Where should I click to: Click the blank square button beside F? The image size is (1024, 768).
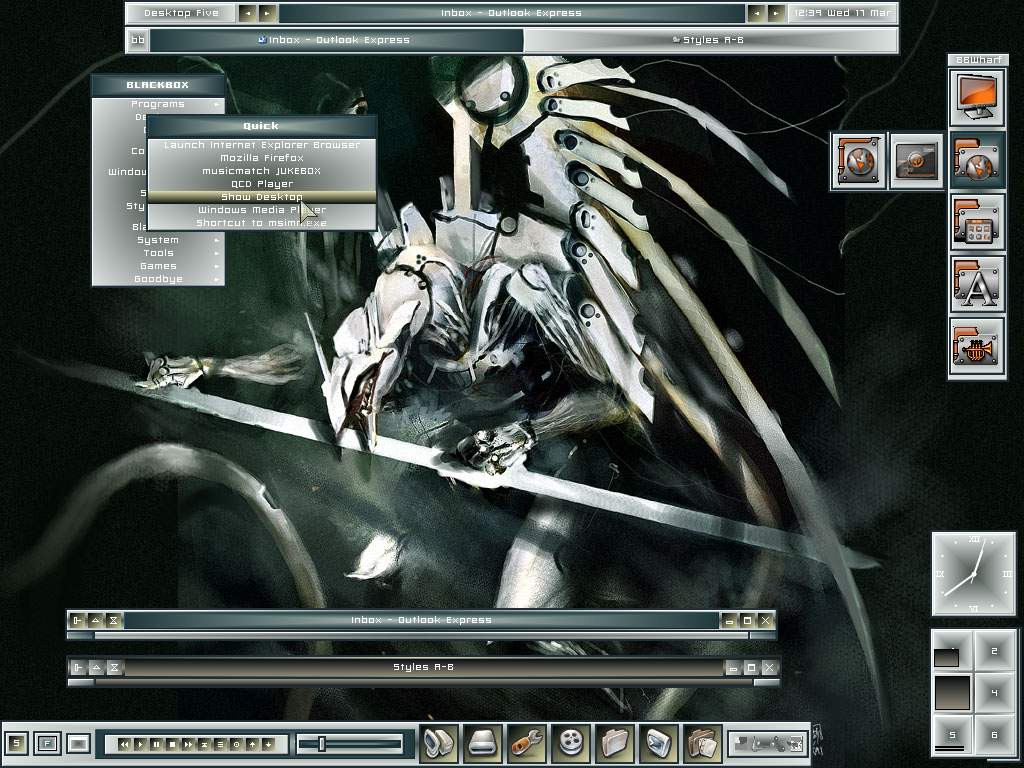pyautogui.click(x=78, y=743)
